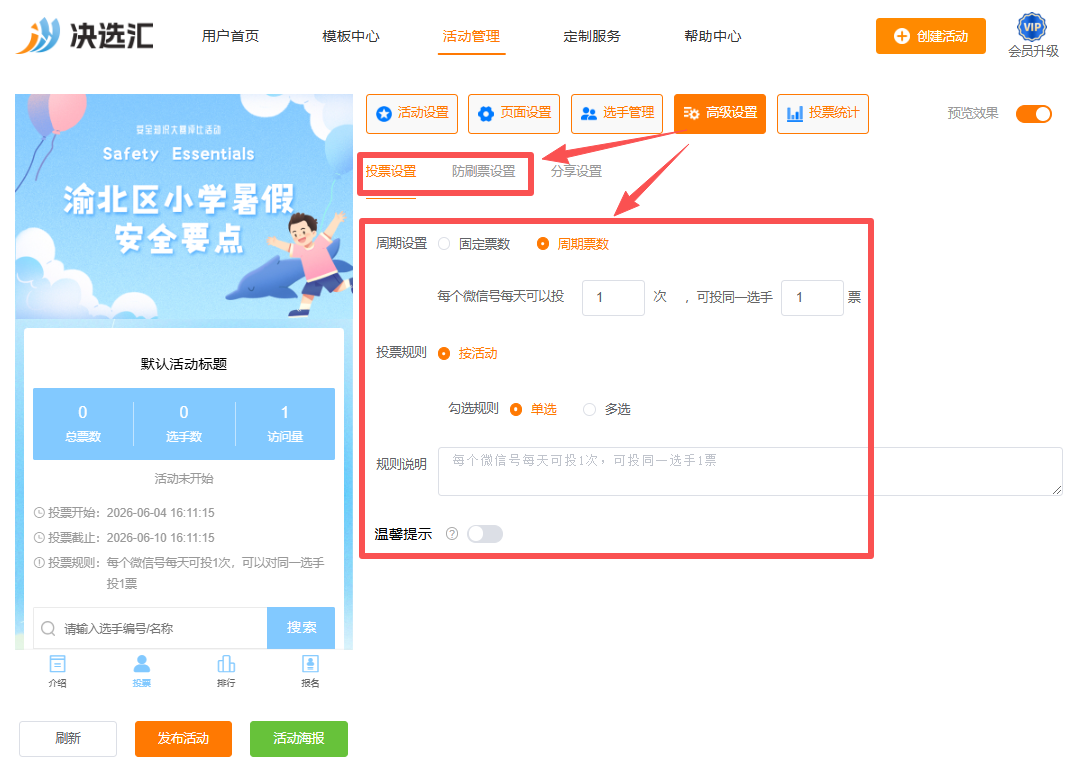Open 定制服务 in top navigation
The height and width of the screenshot is (778, 1071).
tap(592, 36)
